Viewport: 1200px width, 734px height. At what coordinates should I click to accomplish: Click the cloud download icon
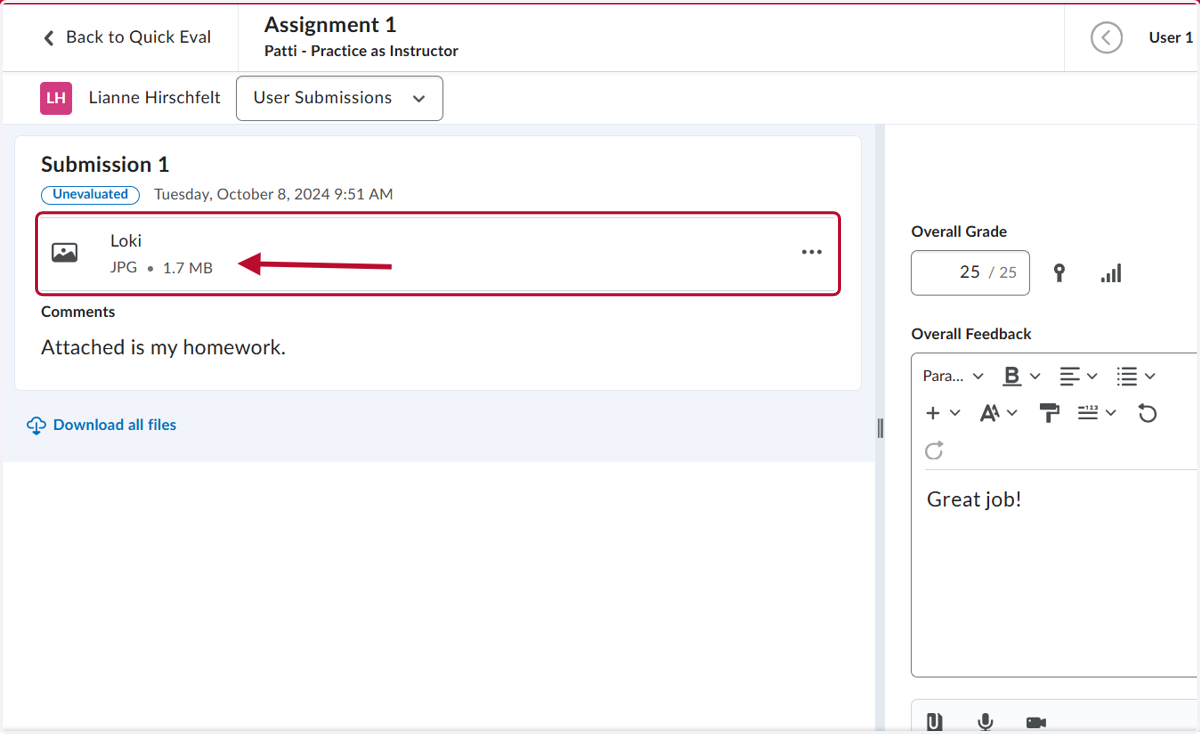pyautogui.click(x=36, y=425)
